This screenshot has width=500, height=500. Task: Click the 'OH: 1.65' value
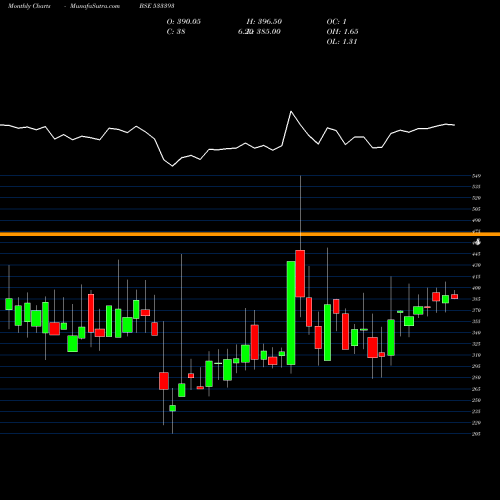pos(342,32)
